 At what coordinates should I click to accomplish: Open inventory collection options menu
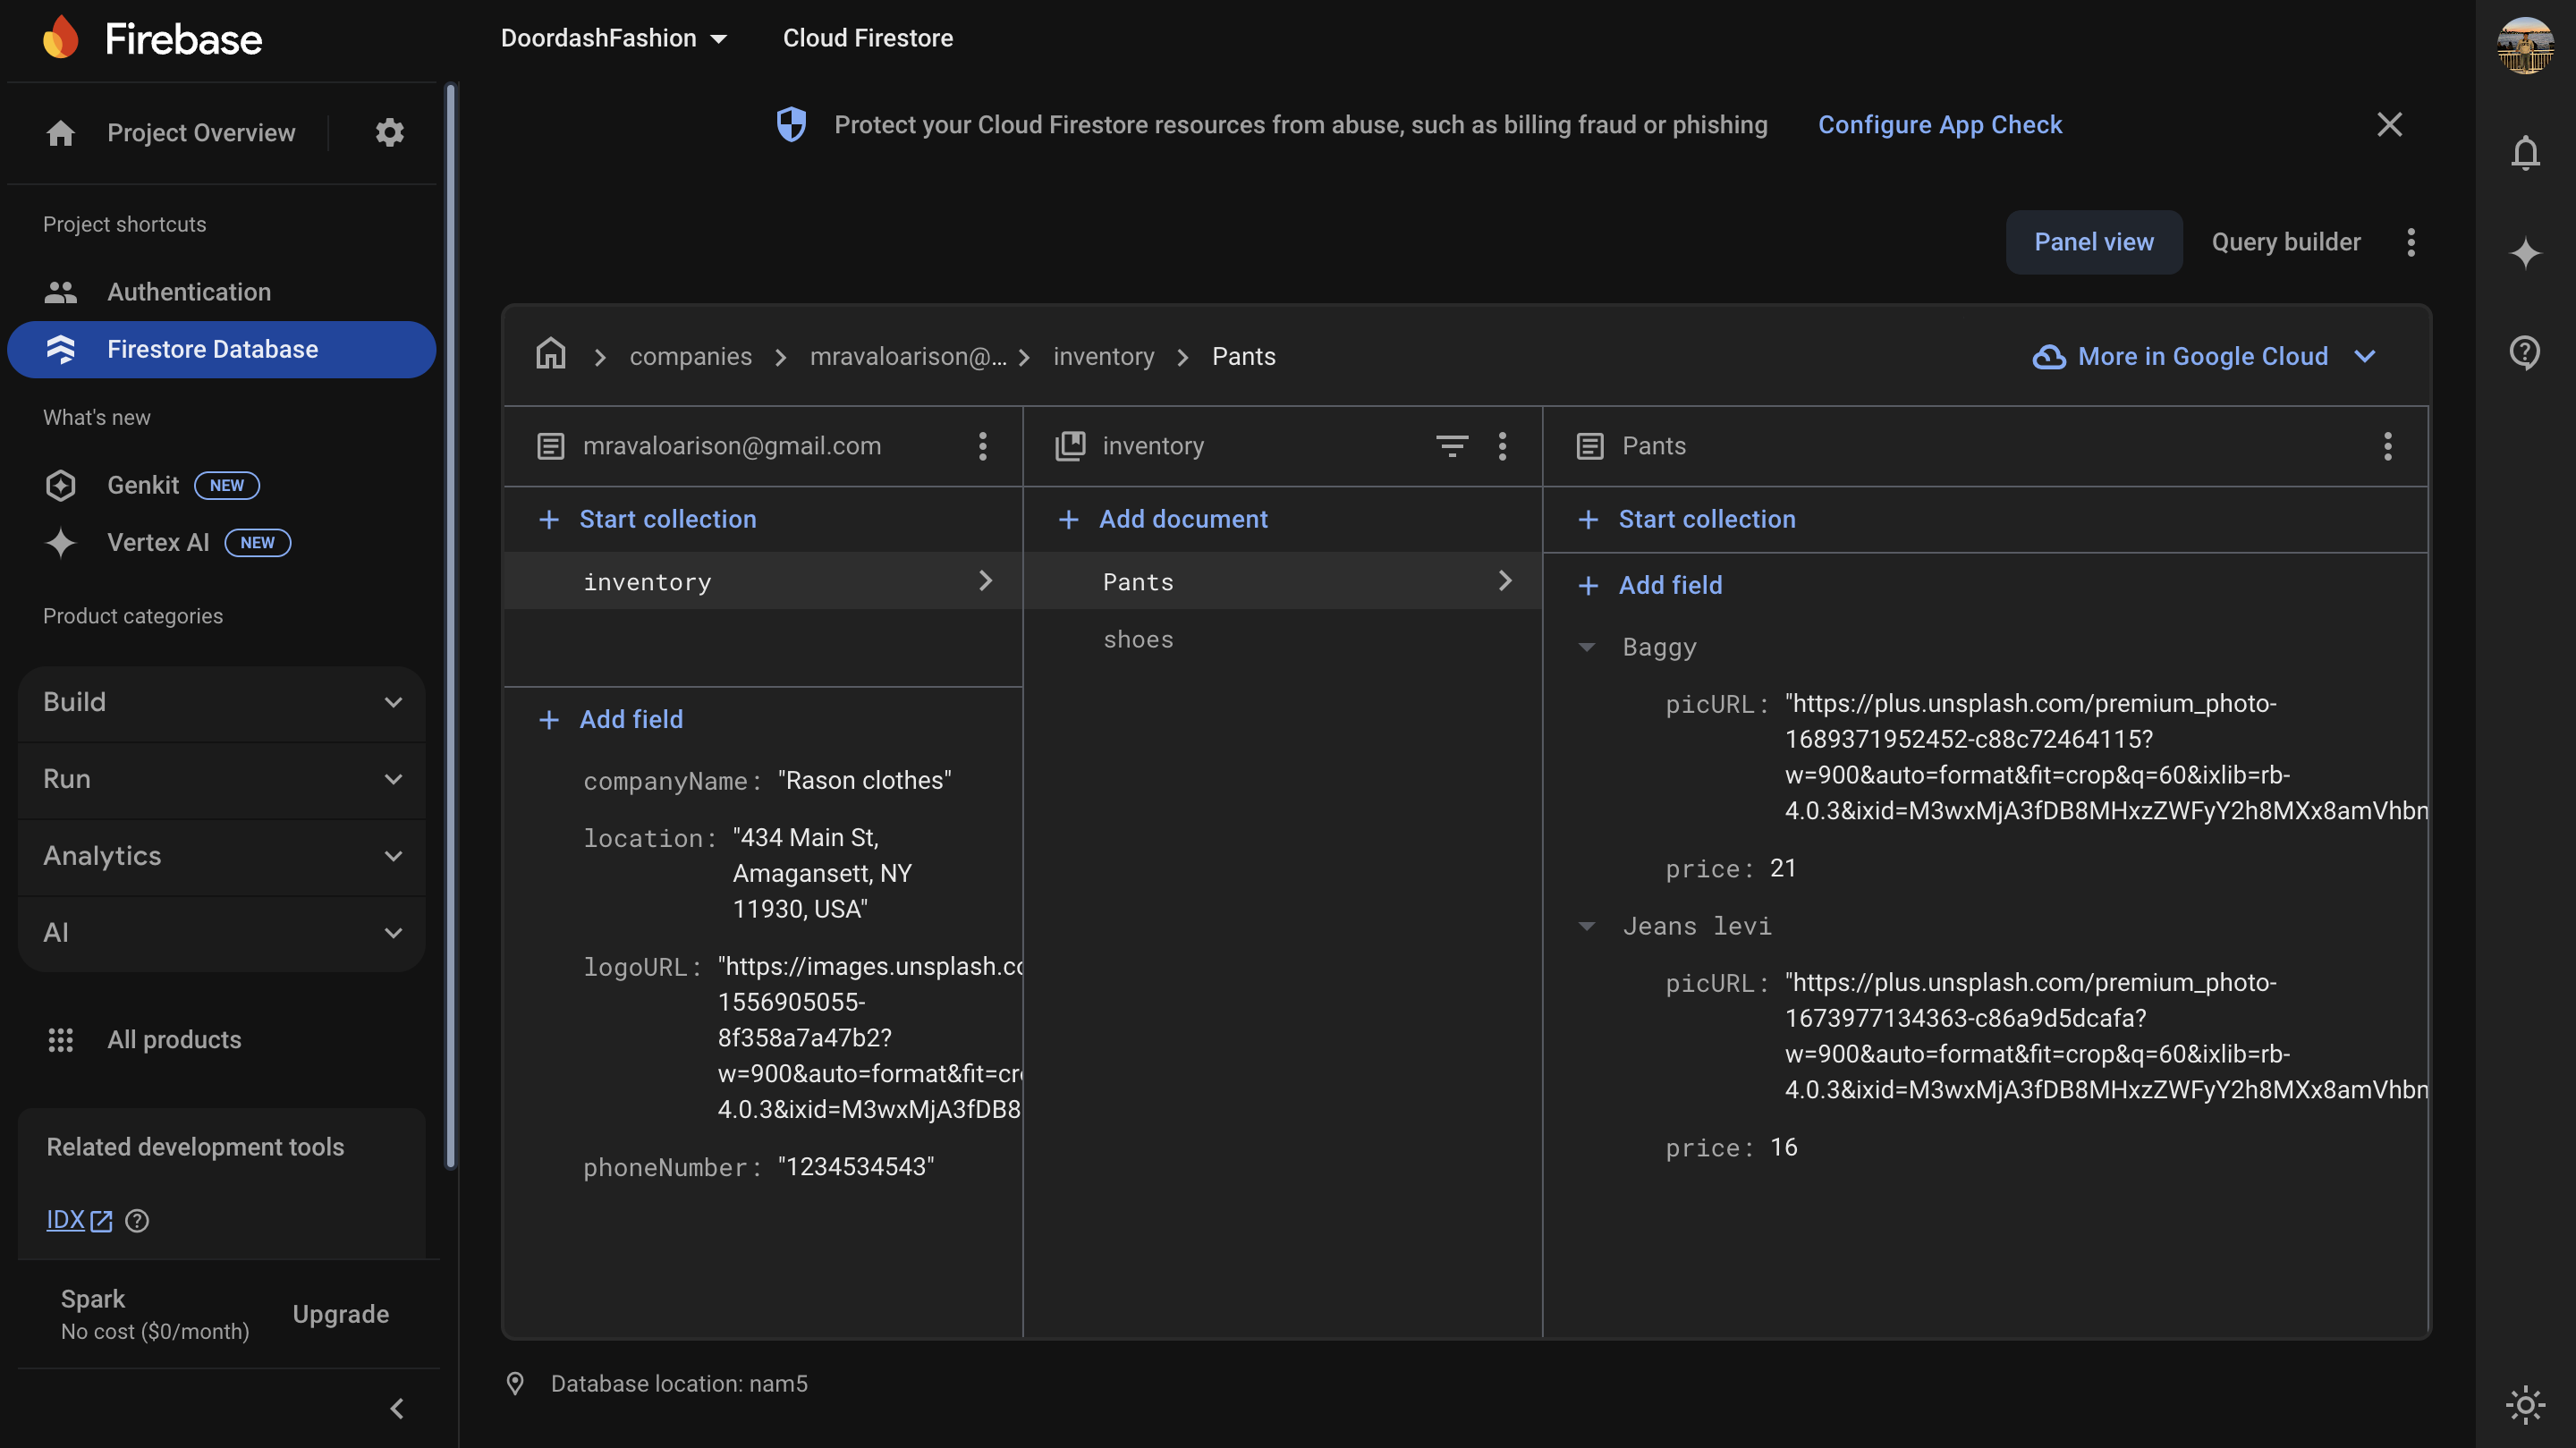(1502, 446)
